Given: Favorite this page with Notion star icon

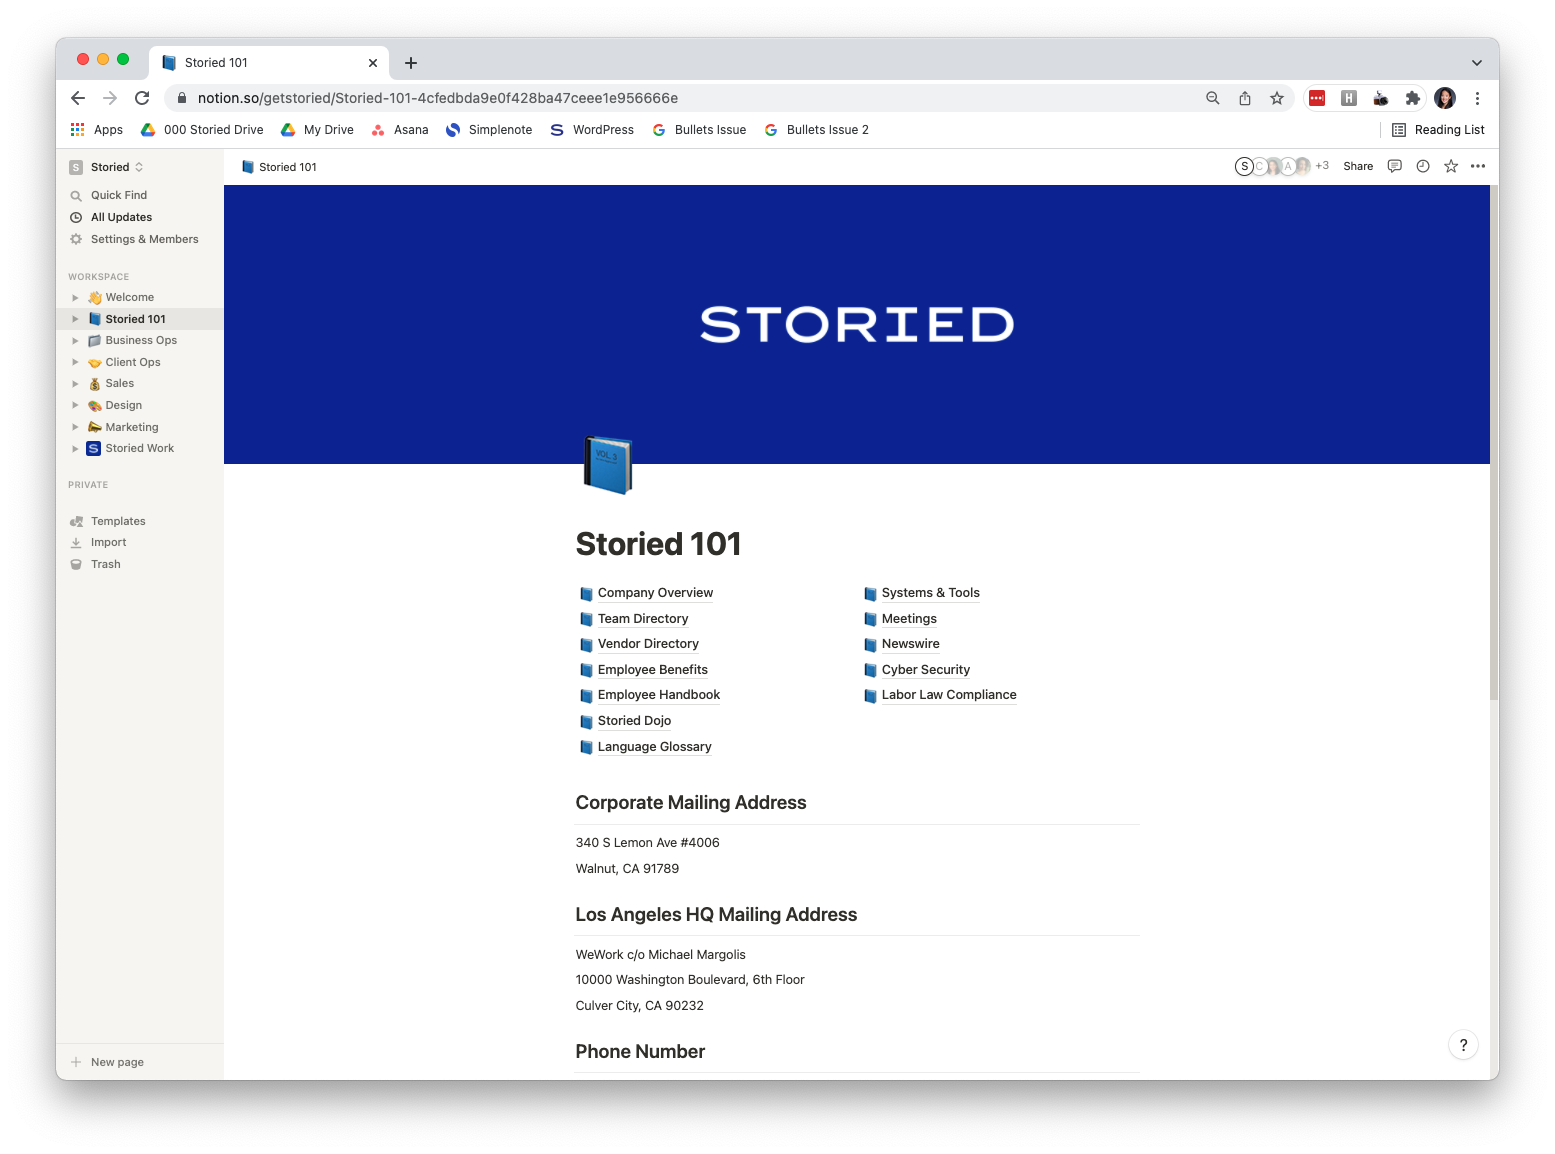Looking at the screenshot, I should tap(1451, 166).
